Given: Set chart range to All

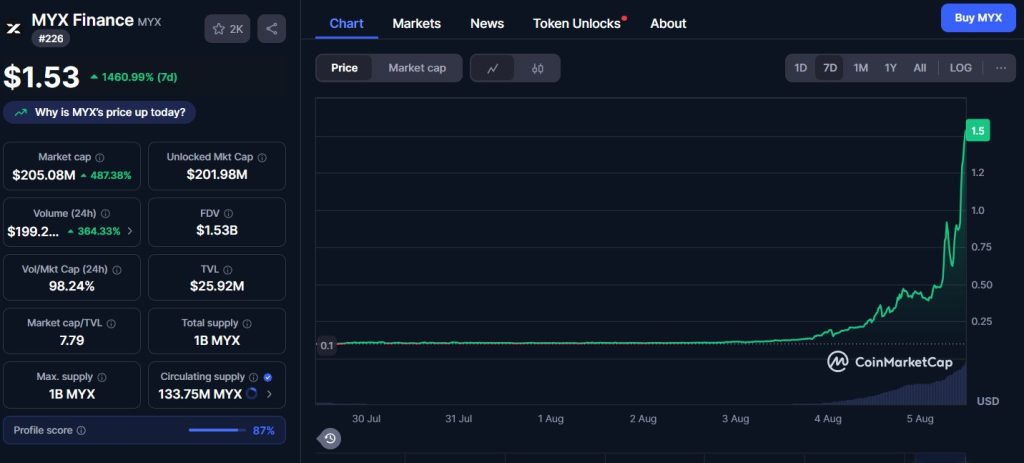Looking at the screenshot, I should (920, 68).
